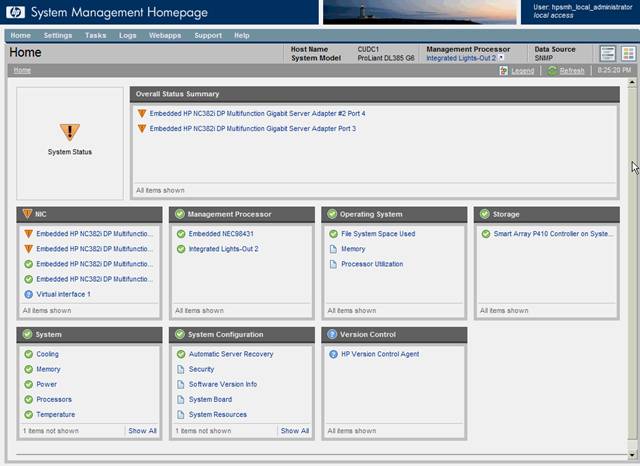Open the Support menu
This screenshot has width=640, height=466.
tap(208, 36)
